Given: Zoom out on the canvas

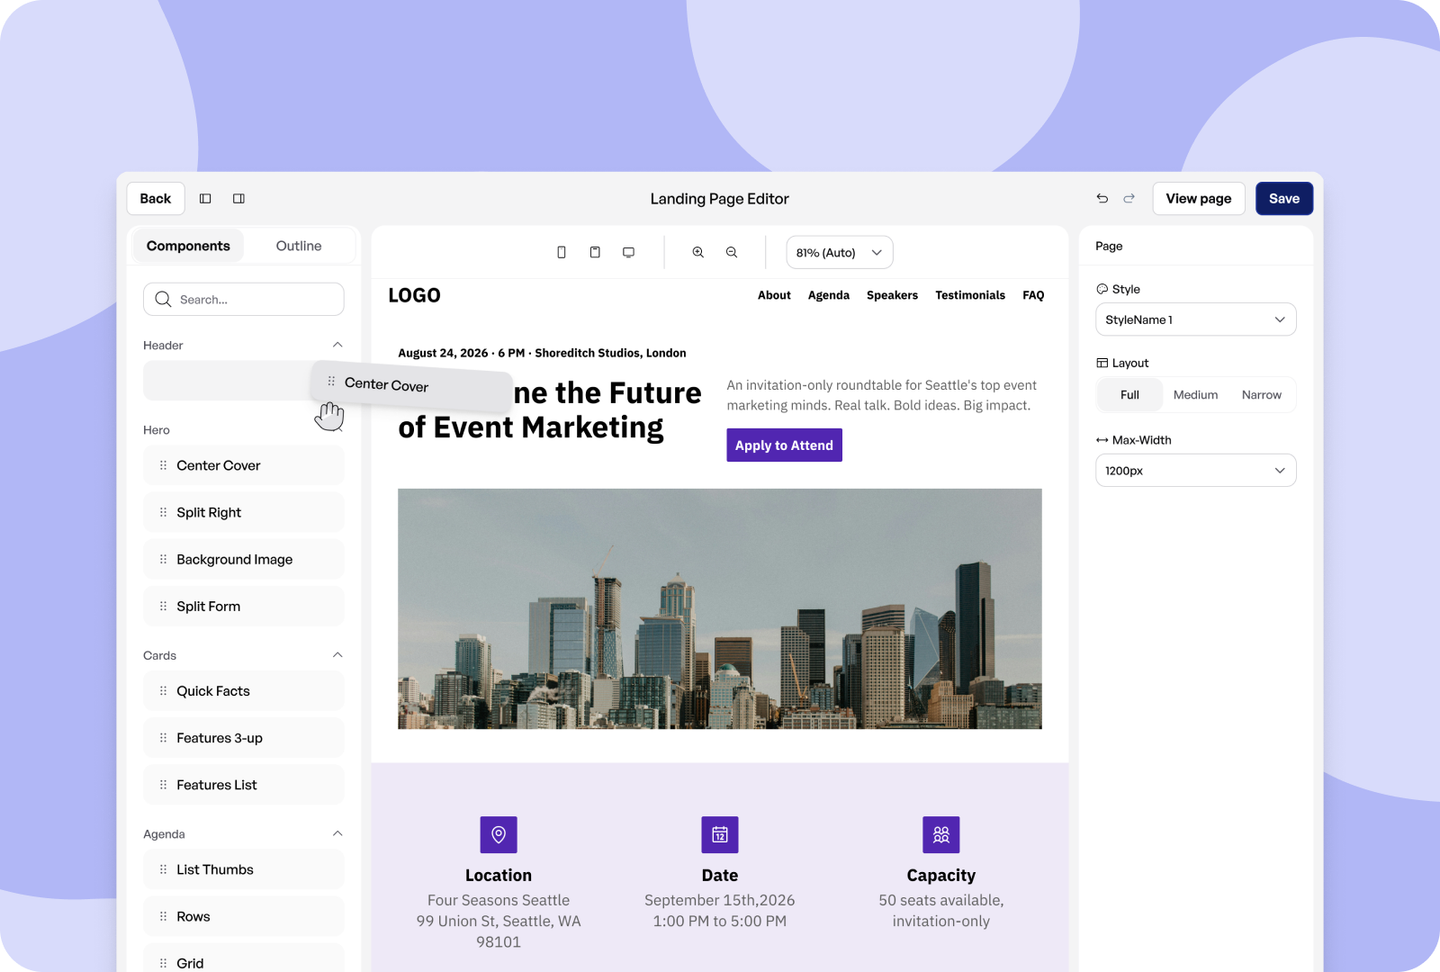Looking at the screenshot, I should coord(732,253).
